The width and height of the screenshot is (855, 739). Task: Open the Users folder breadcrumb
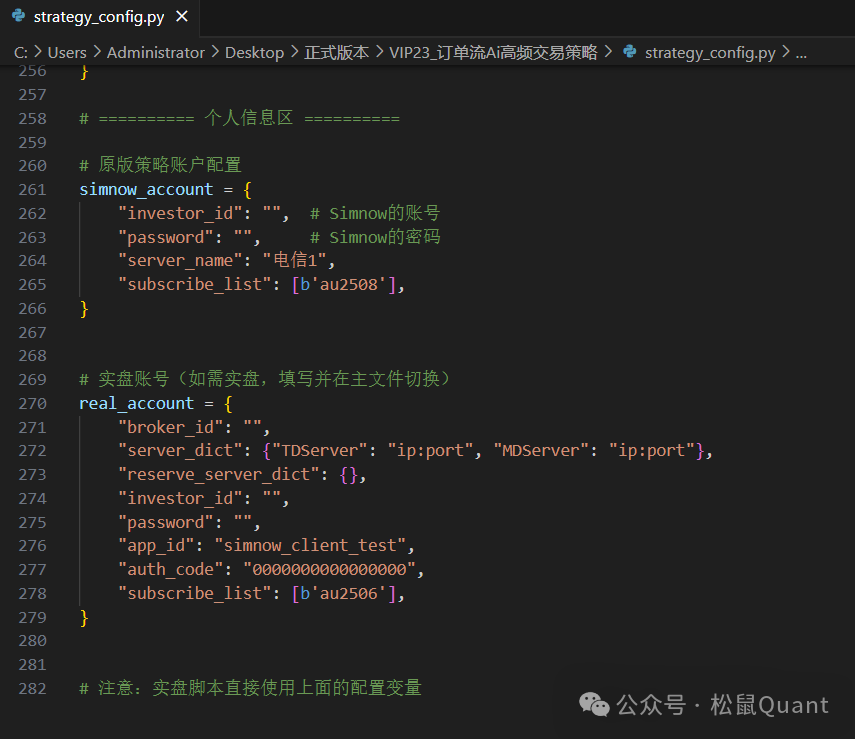(68, 52)
